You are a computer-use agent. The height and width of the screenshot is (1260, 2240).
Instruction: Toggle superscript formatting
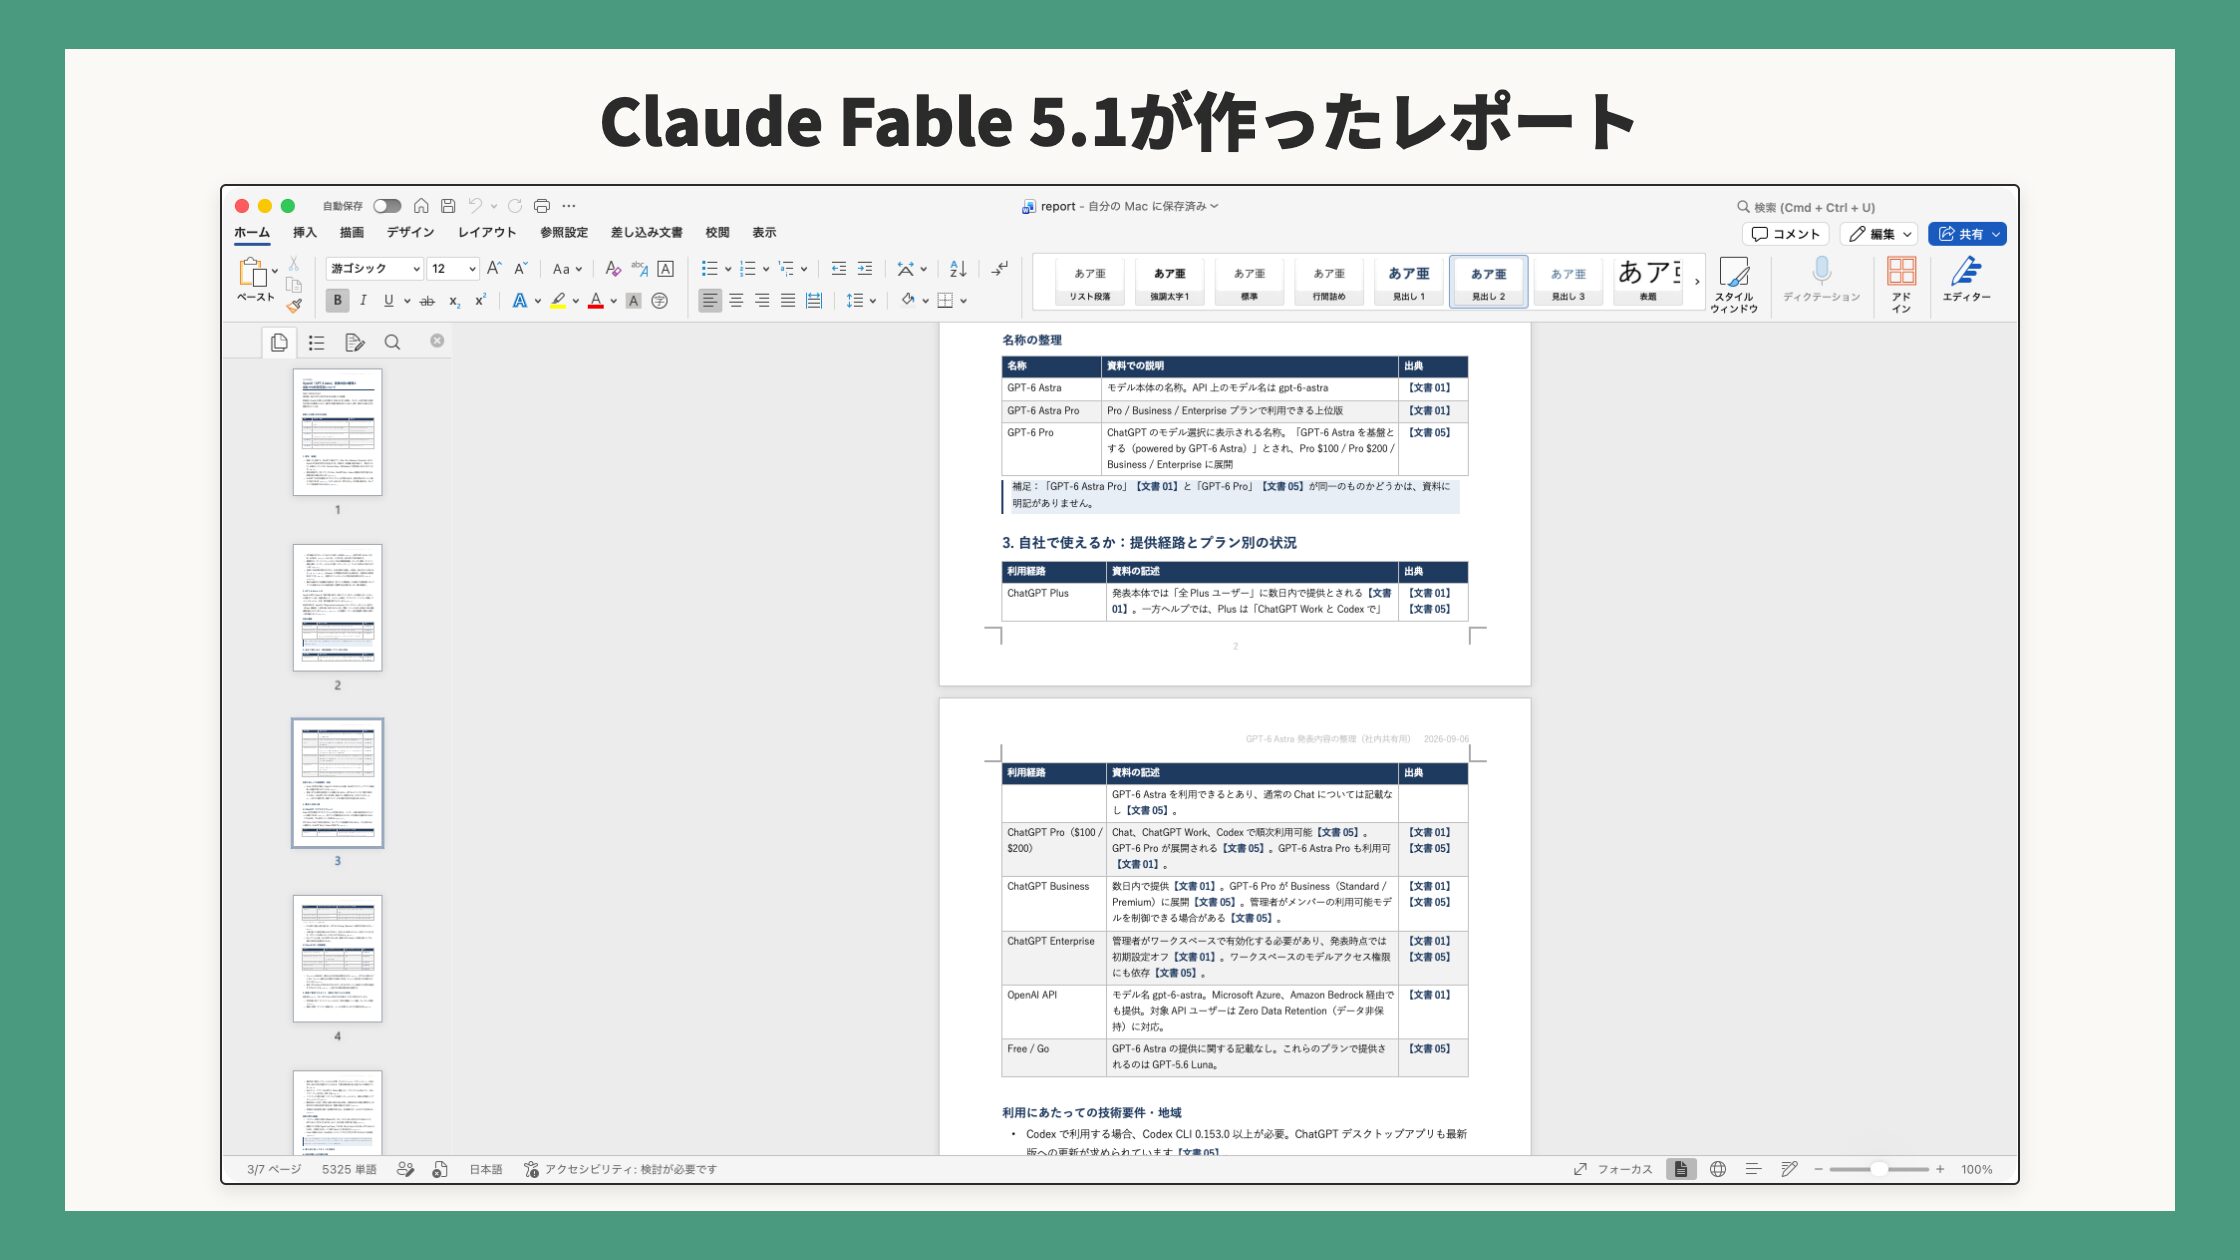point(481,300)
